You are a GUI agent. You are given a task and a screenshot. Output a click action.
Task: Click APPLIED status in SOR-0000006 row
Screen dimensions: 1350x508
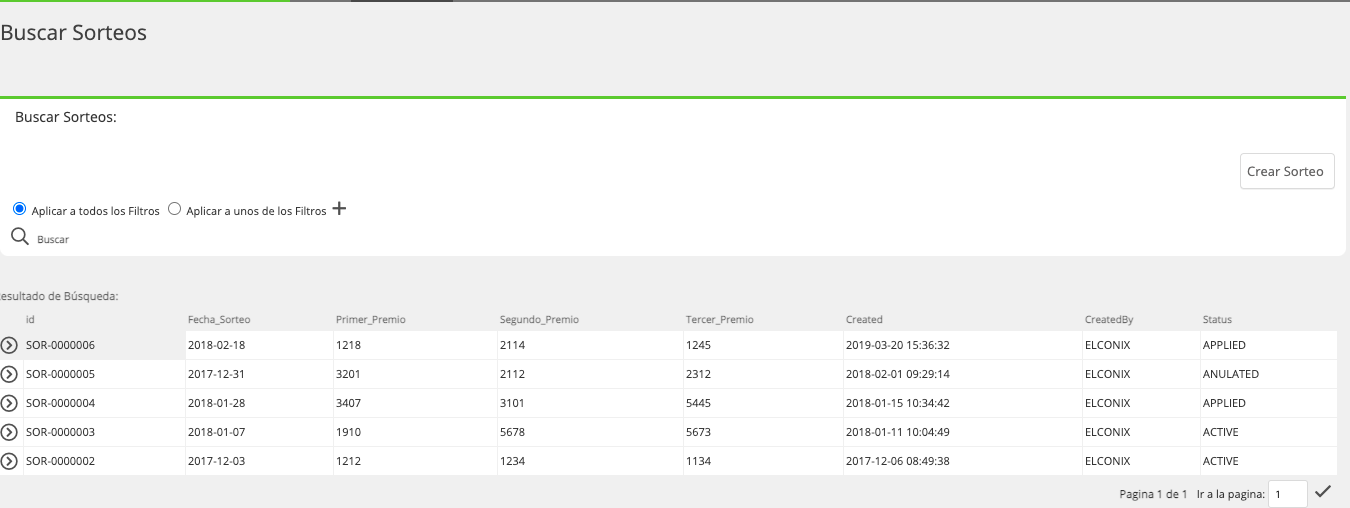(x=1224, y=345)
